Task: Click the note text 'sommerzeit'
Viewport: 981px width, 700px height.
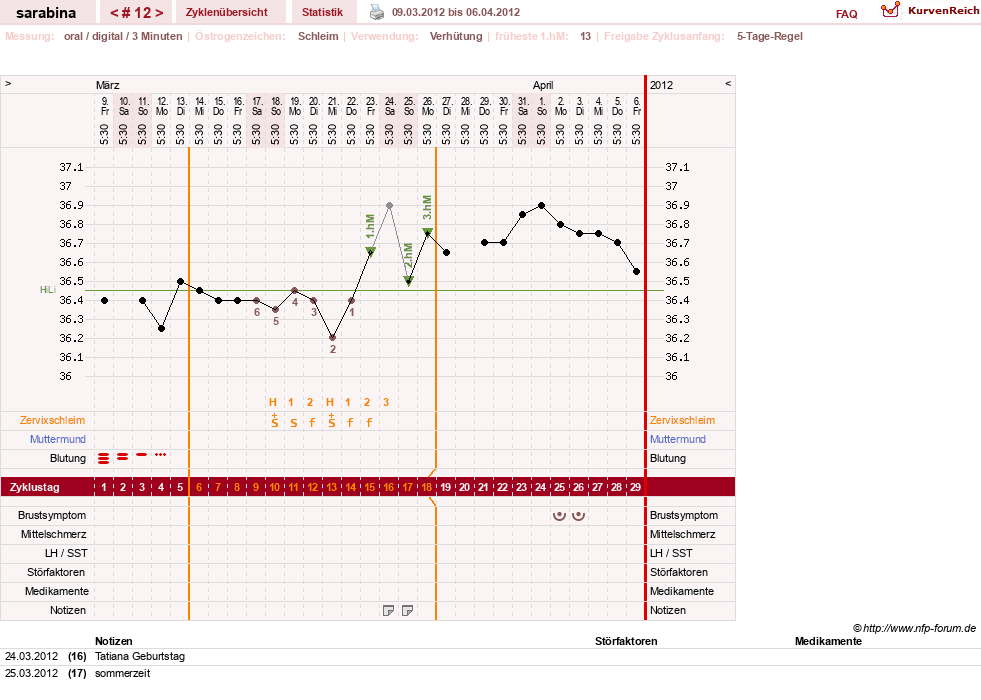Action: point(123,673)
